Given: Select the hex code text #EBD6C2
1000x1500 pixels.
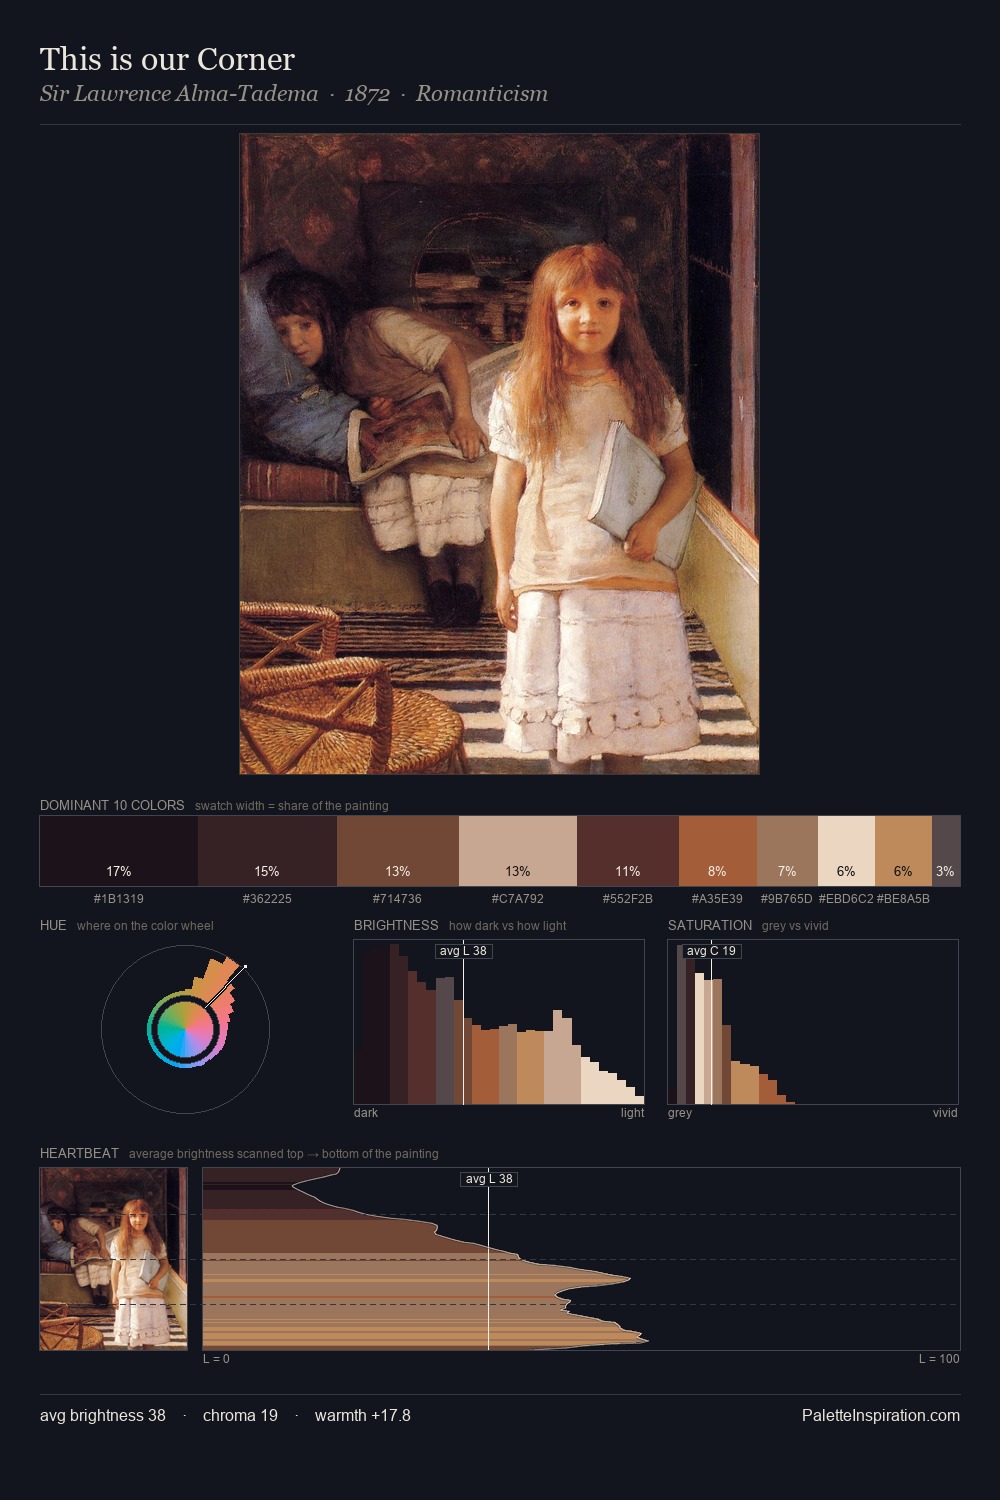Looking at the screenshot, I should 846,899.
